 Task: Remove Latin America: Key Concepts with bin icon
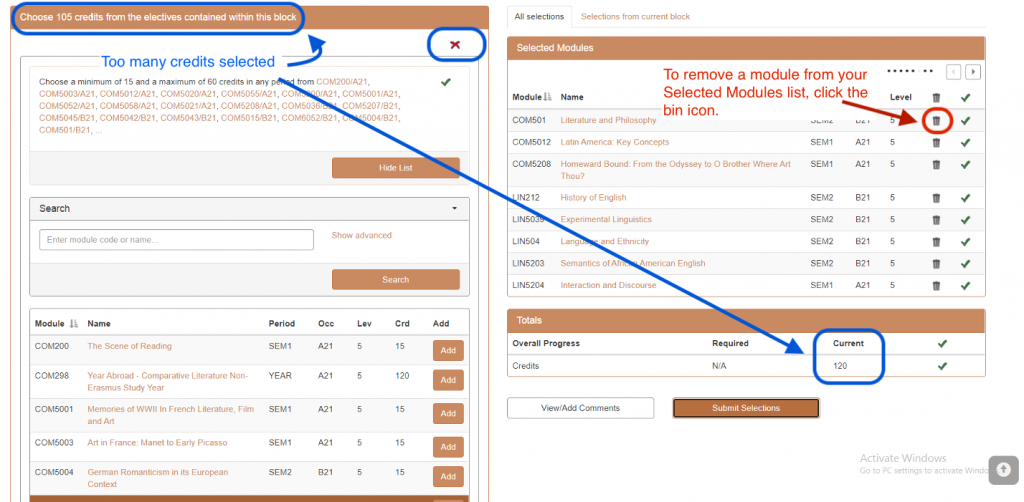click(x=936, y=142)
